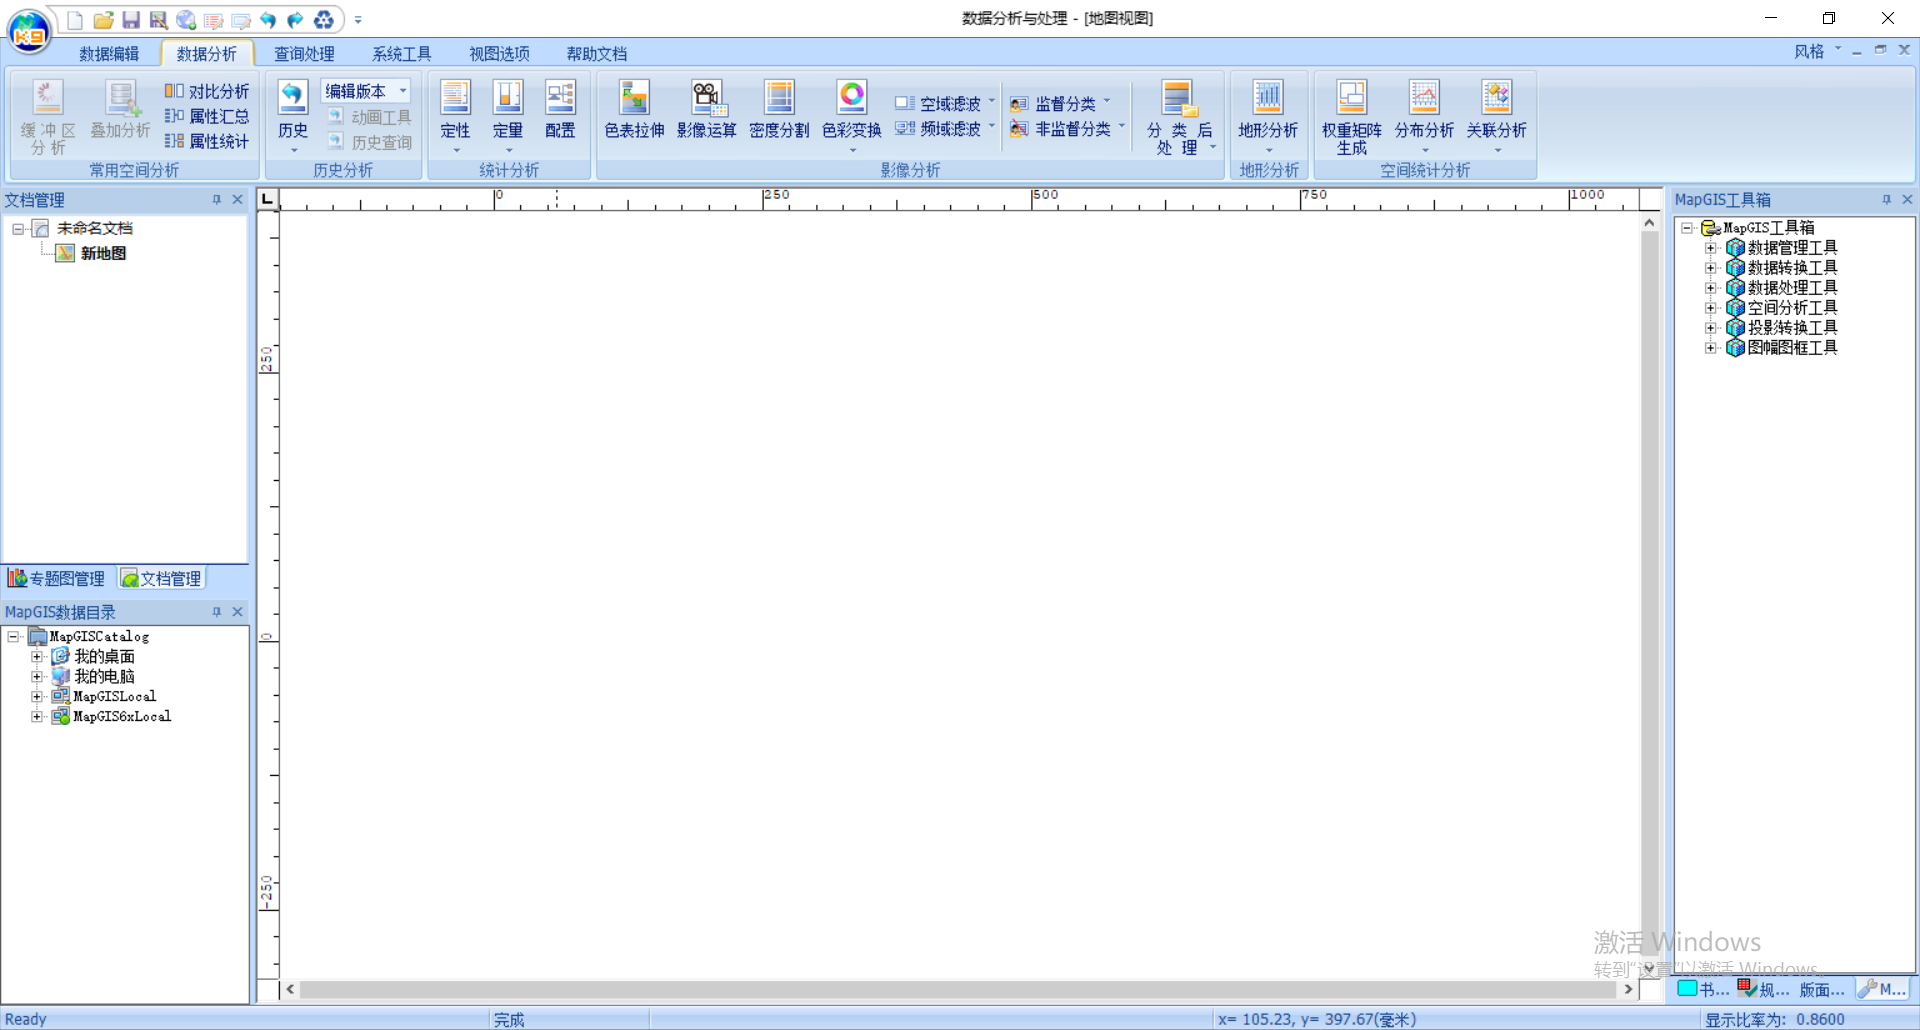Toggle pin on MapGIS数据目录 panel

[217, 612]
